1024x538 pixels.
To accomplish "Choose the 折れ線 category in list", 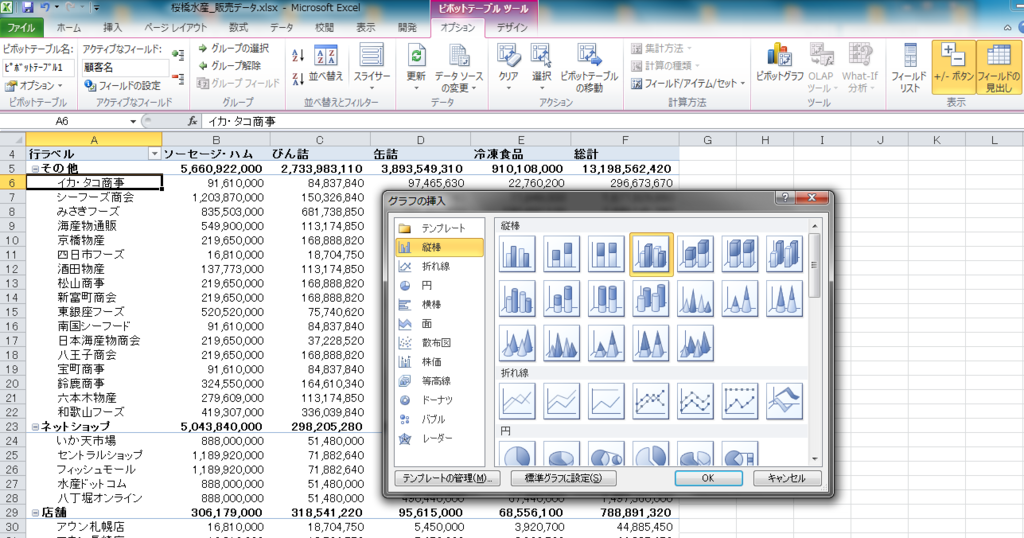I will [440, 266].
